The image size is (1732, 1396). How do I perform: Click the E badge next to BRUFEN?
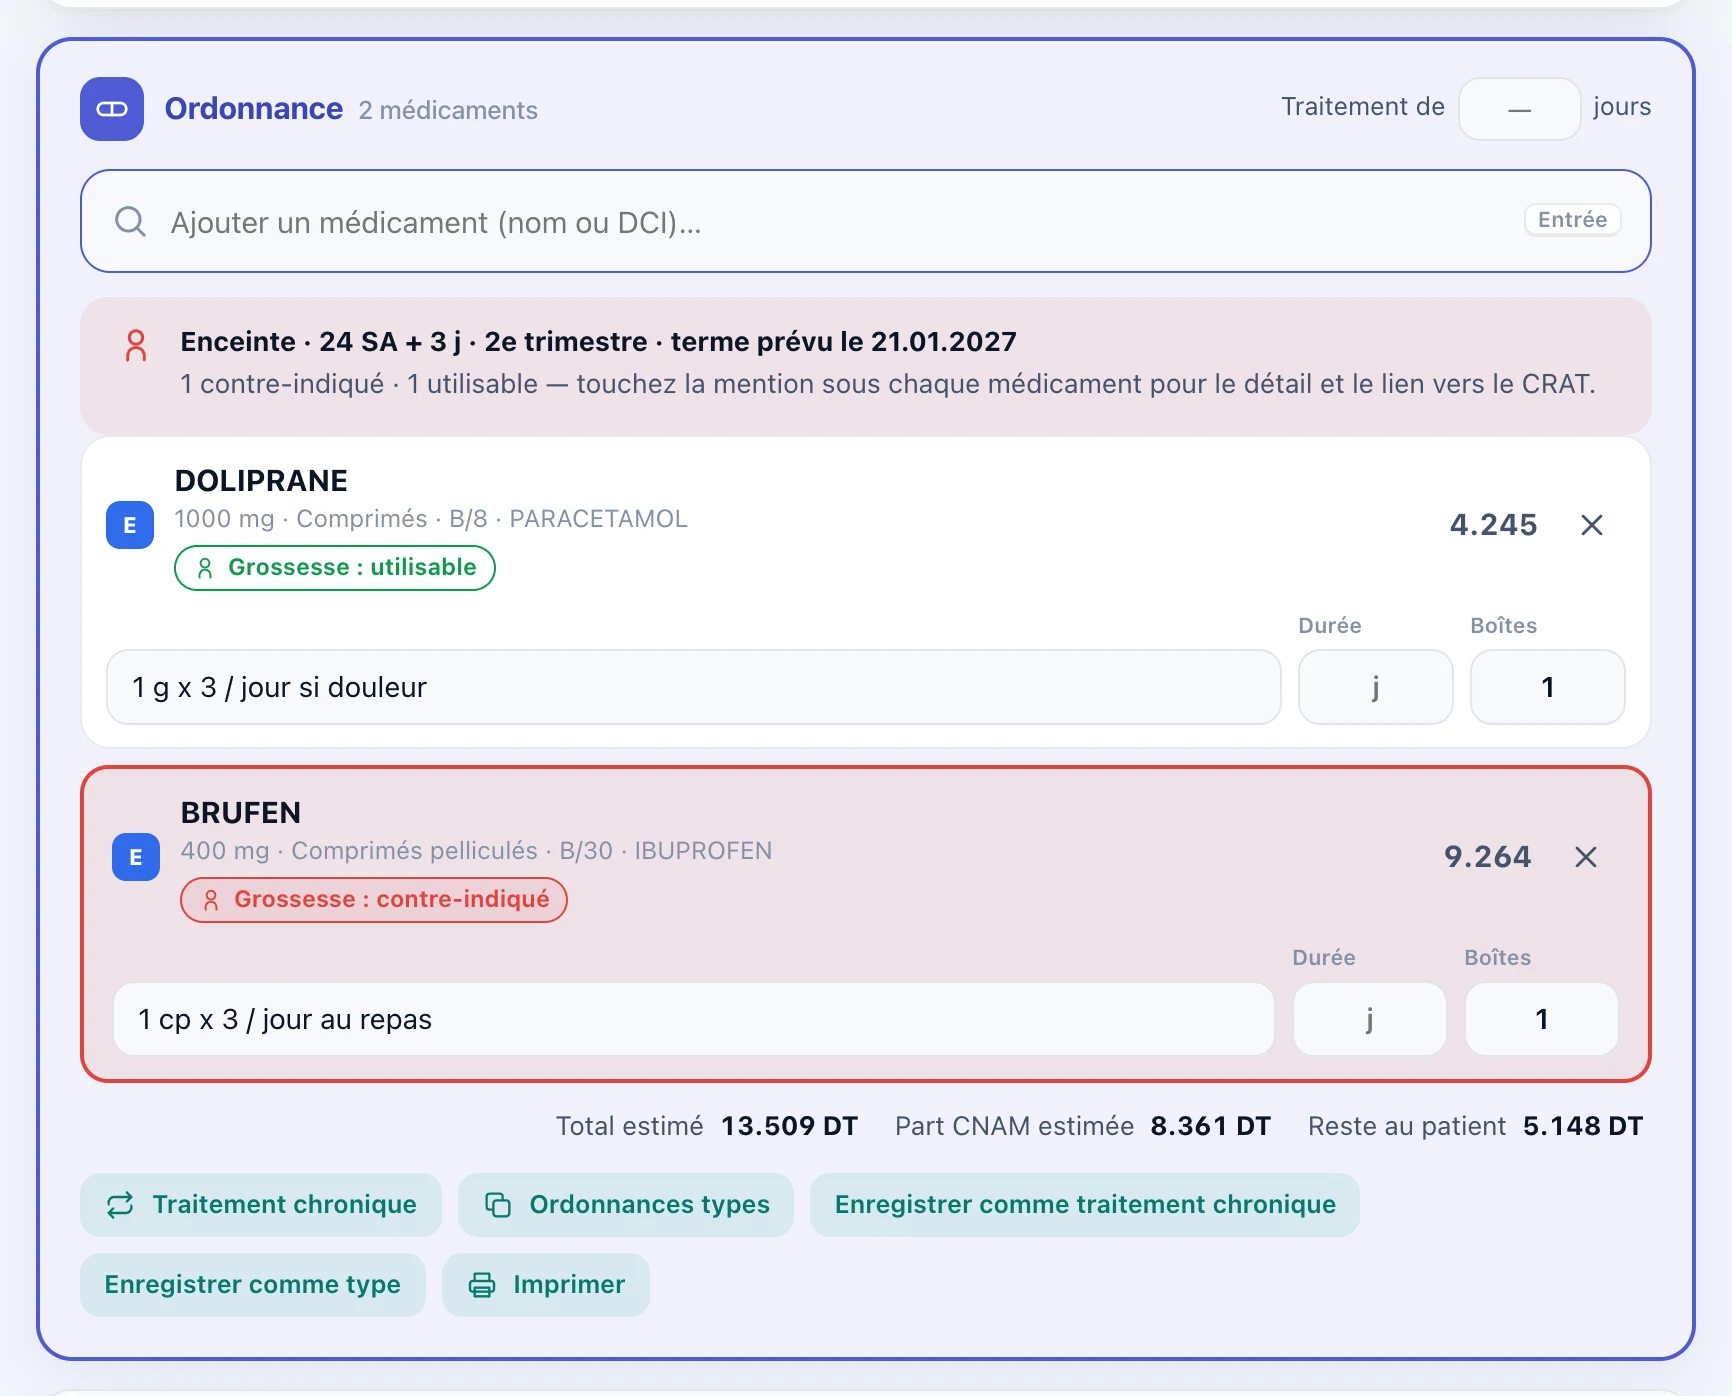tap(136, 857)
